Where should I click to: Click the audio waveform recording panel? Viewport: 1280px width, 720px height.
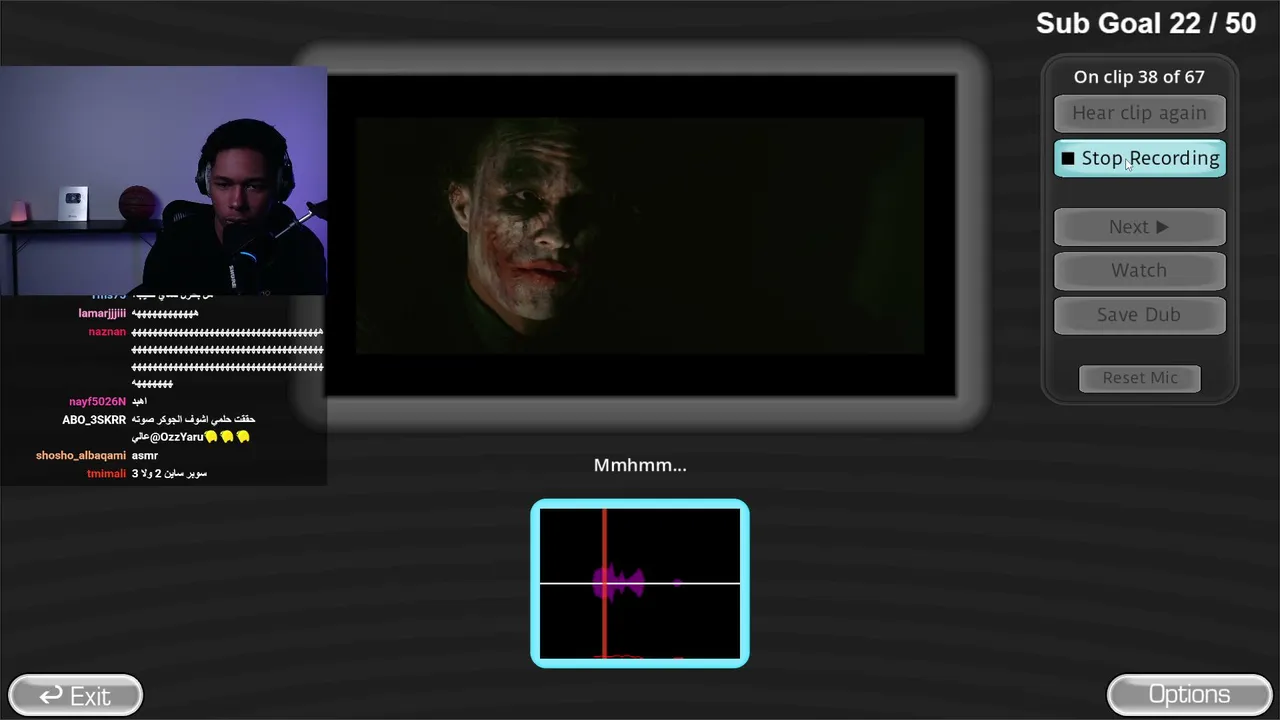coord(640,583)
